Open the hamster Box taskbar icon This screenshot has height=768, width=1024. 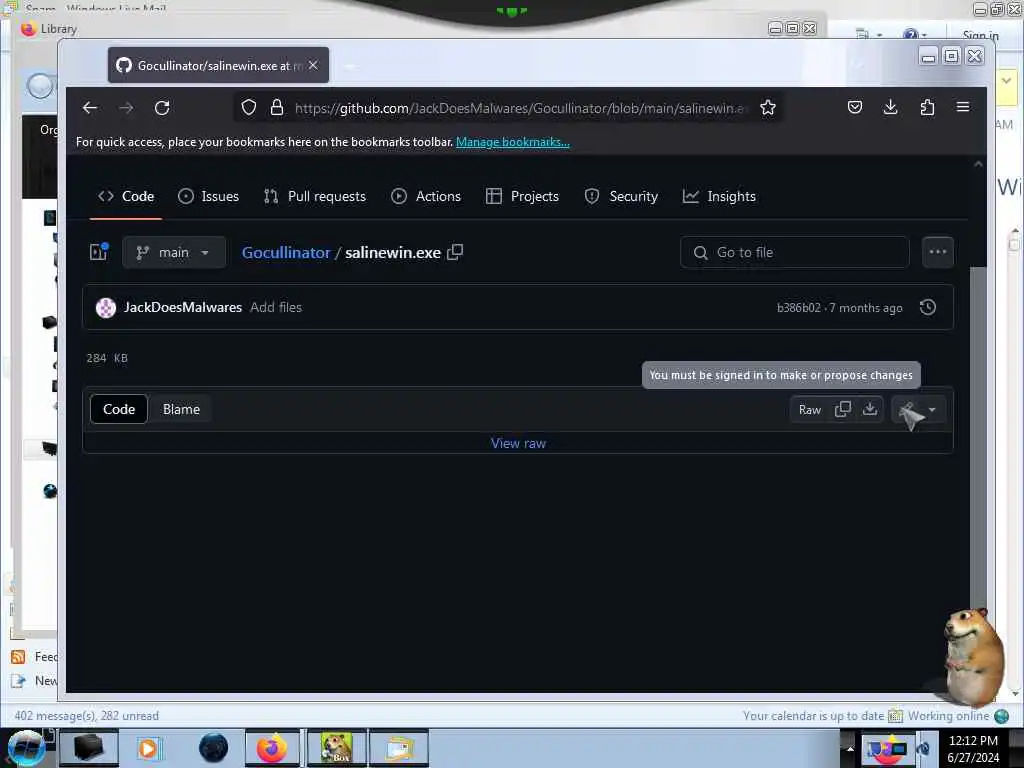coord(336,748)
